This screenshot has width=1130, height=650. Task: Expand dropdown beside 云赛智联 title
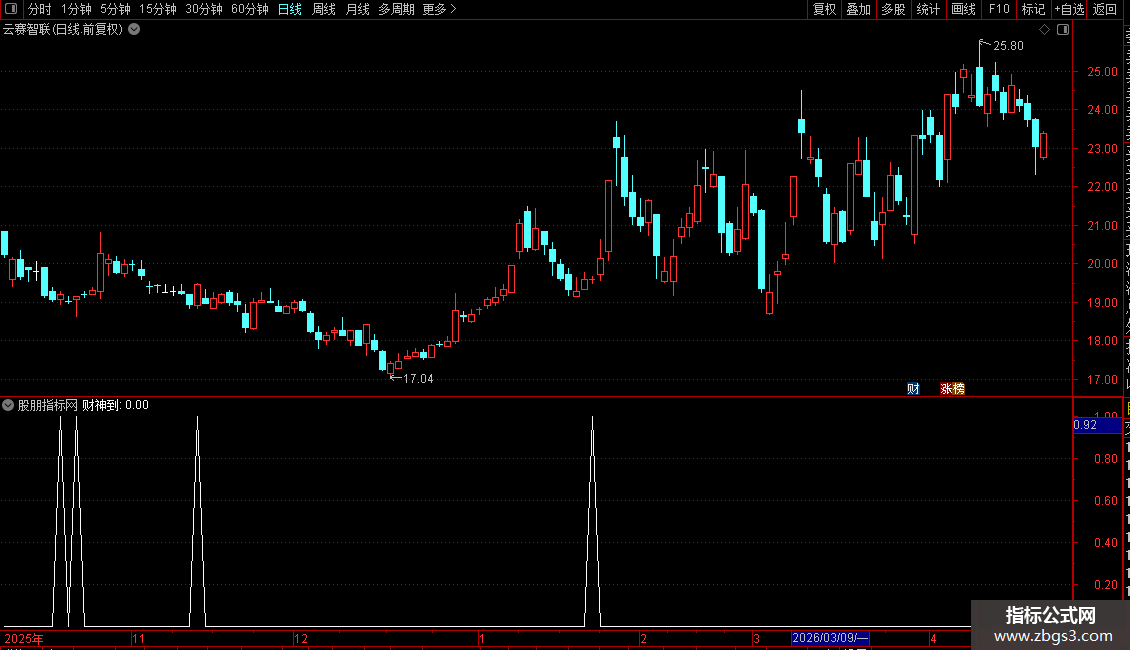pos(134,30)
